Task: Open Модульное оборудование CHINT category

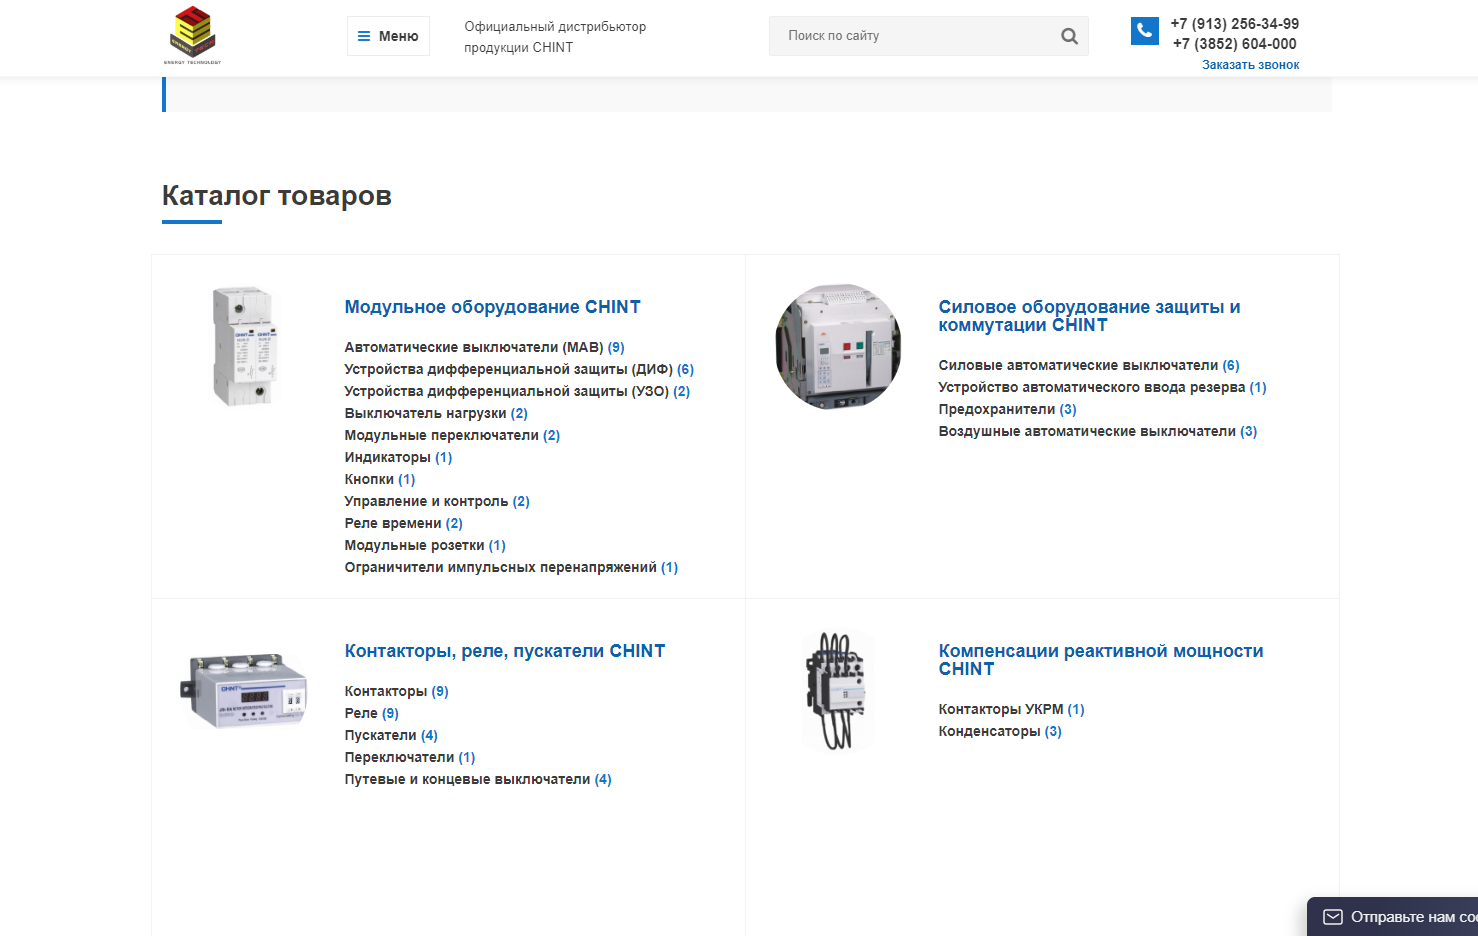Action: click(x=492, y=307)
